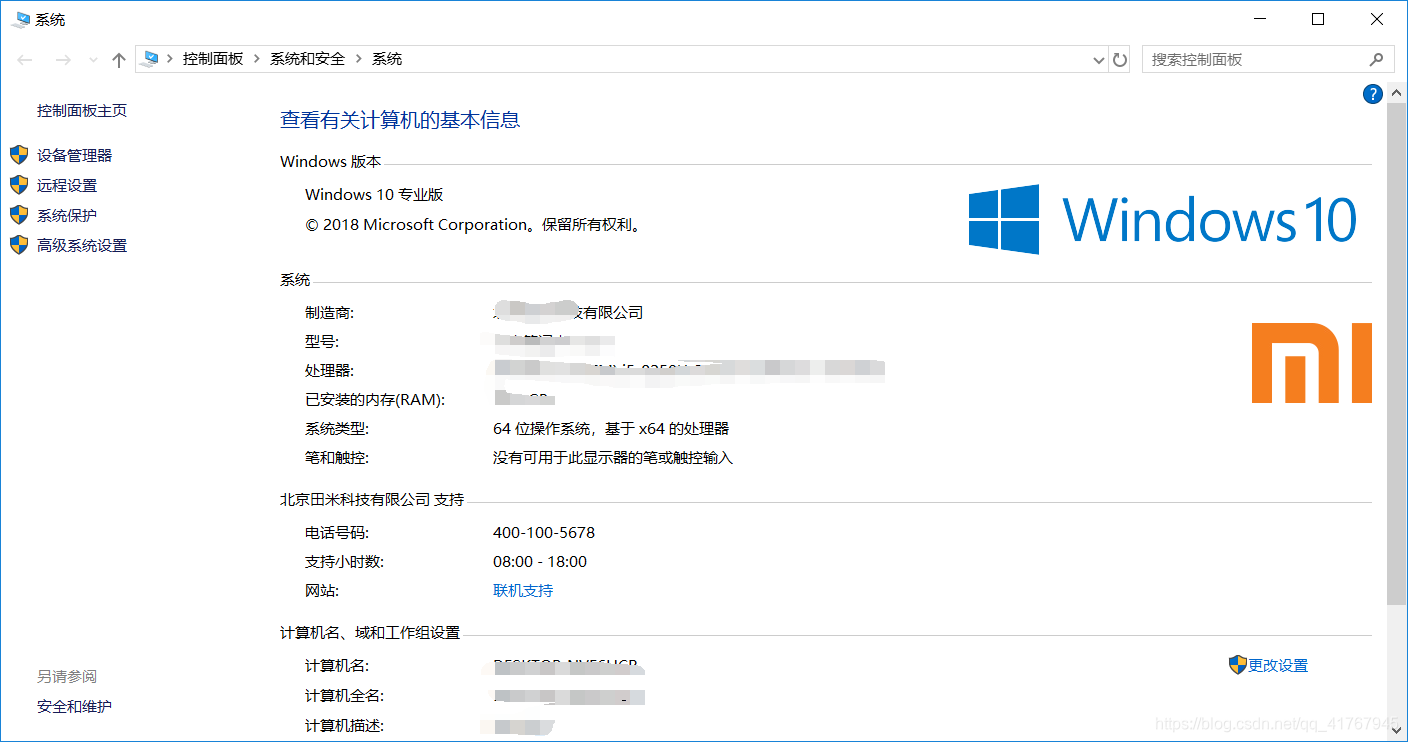
Task: Click the 64 位操作系统 system type value
Action: point(611,429)
